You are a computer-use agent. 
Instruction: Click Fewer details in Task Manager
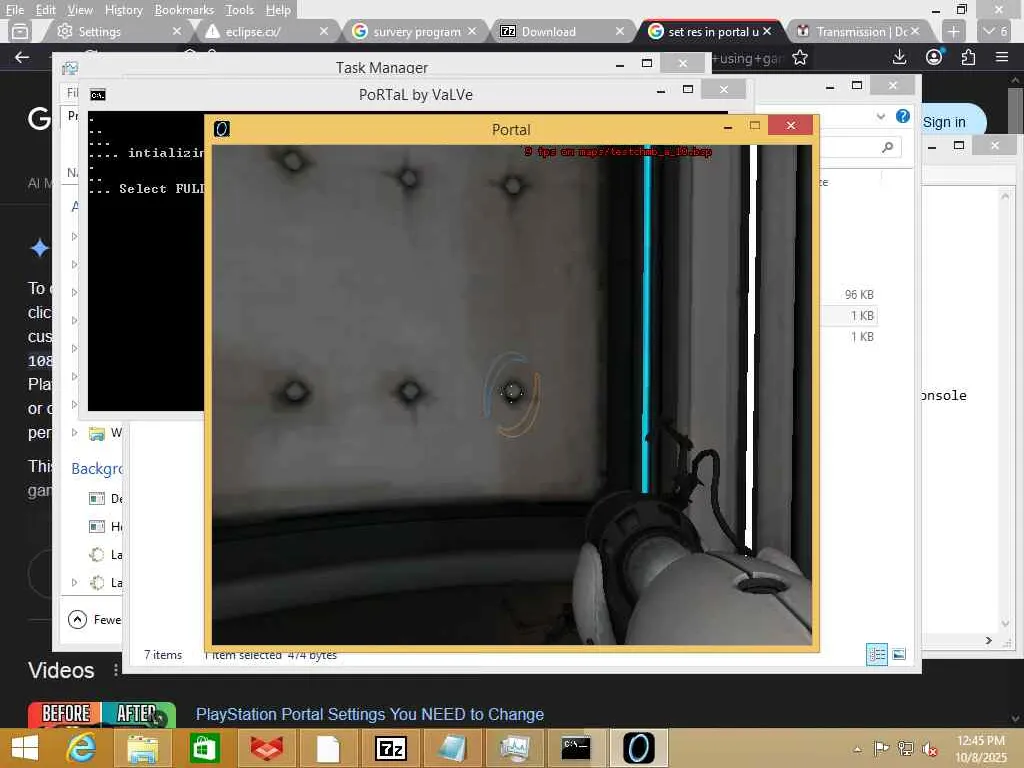click(95, 619)
